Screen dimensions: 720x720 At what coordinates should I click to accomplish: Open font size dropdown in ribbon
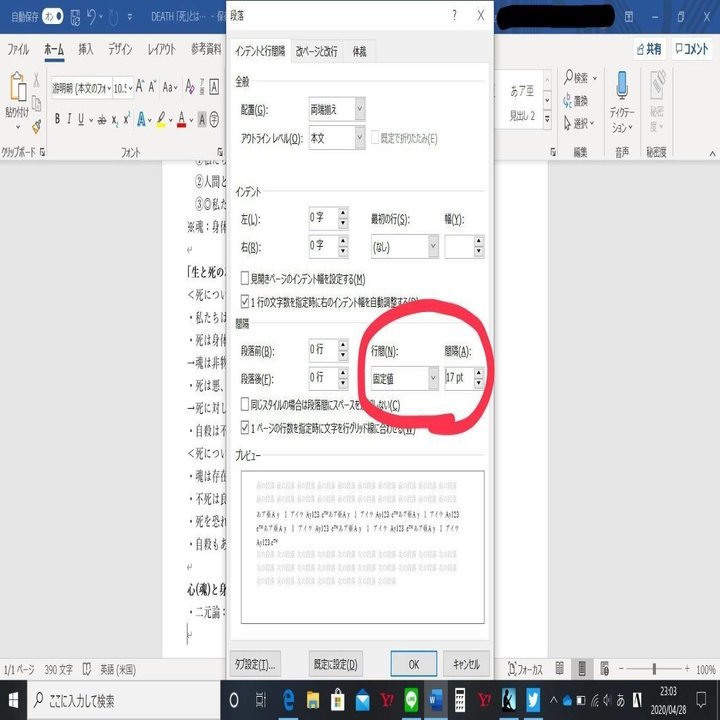pos(131,88)
